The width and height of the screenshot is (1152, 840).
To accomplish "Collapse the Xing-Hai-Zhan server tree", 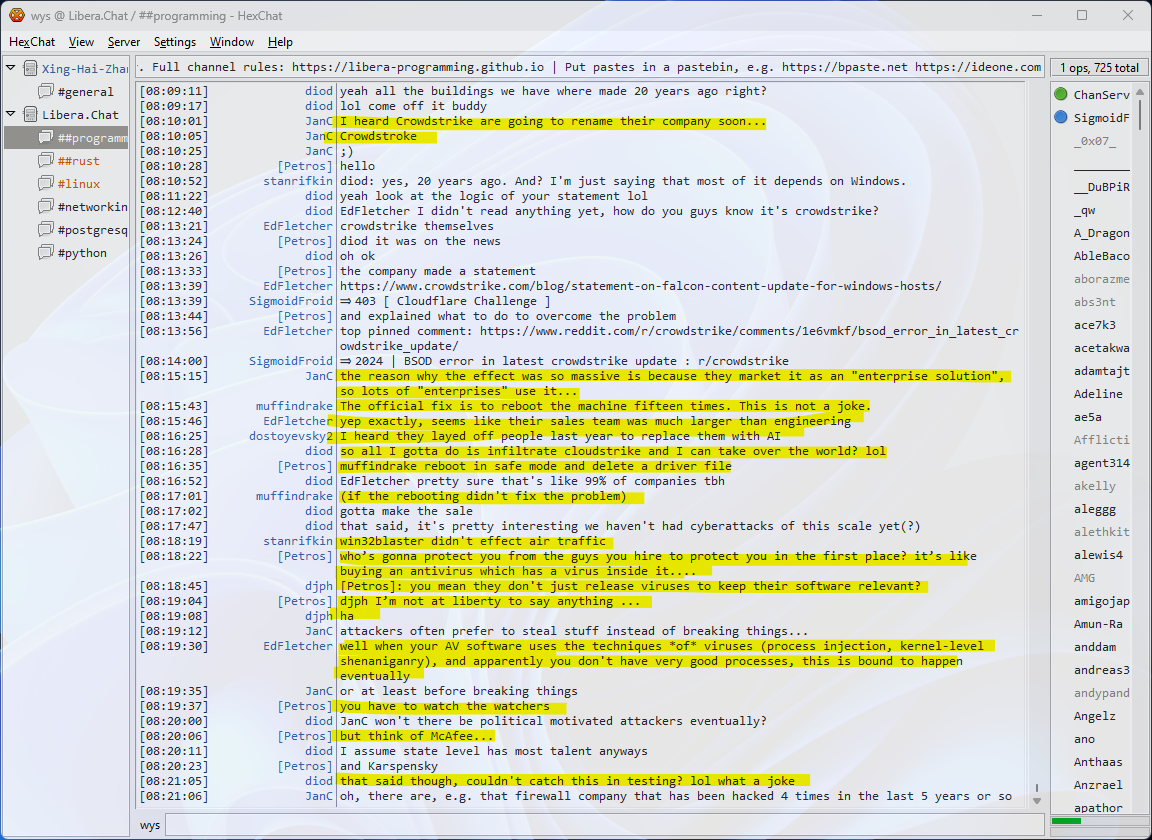I will (11, 69).
